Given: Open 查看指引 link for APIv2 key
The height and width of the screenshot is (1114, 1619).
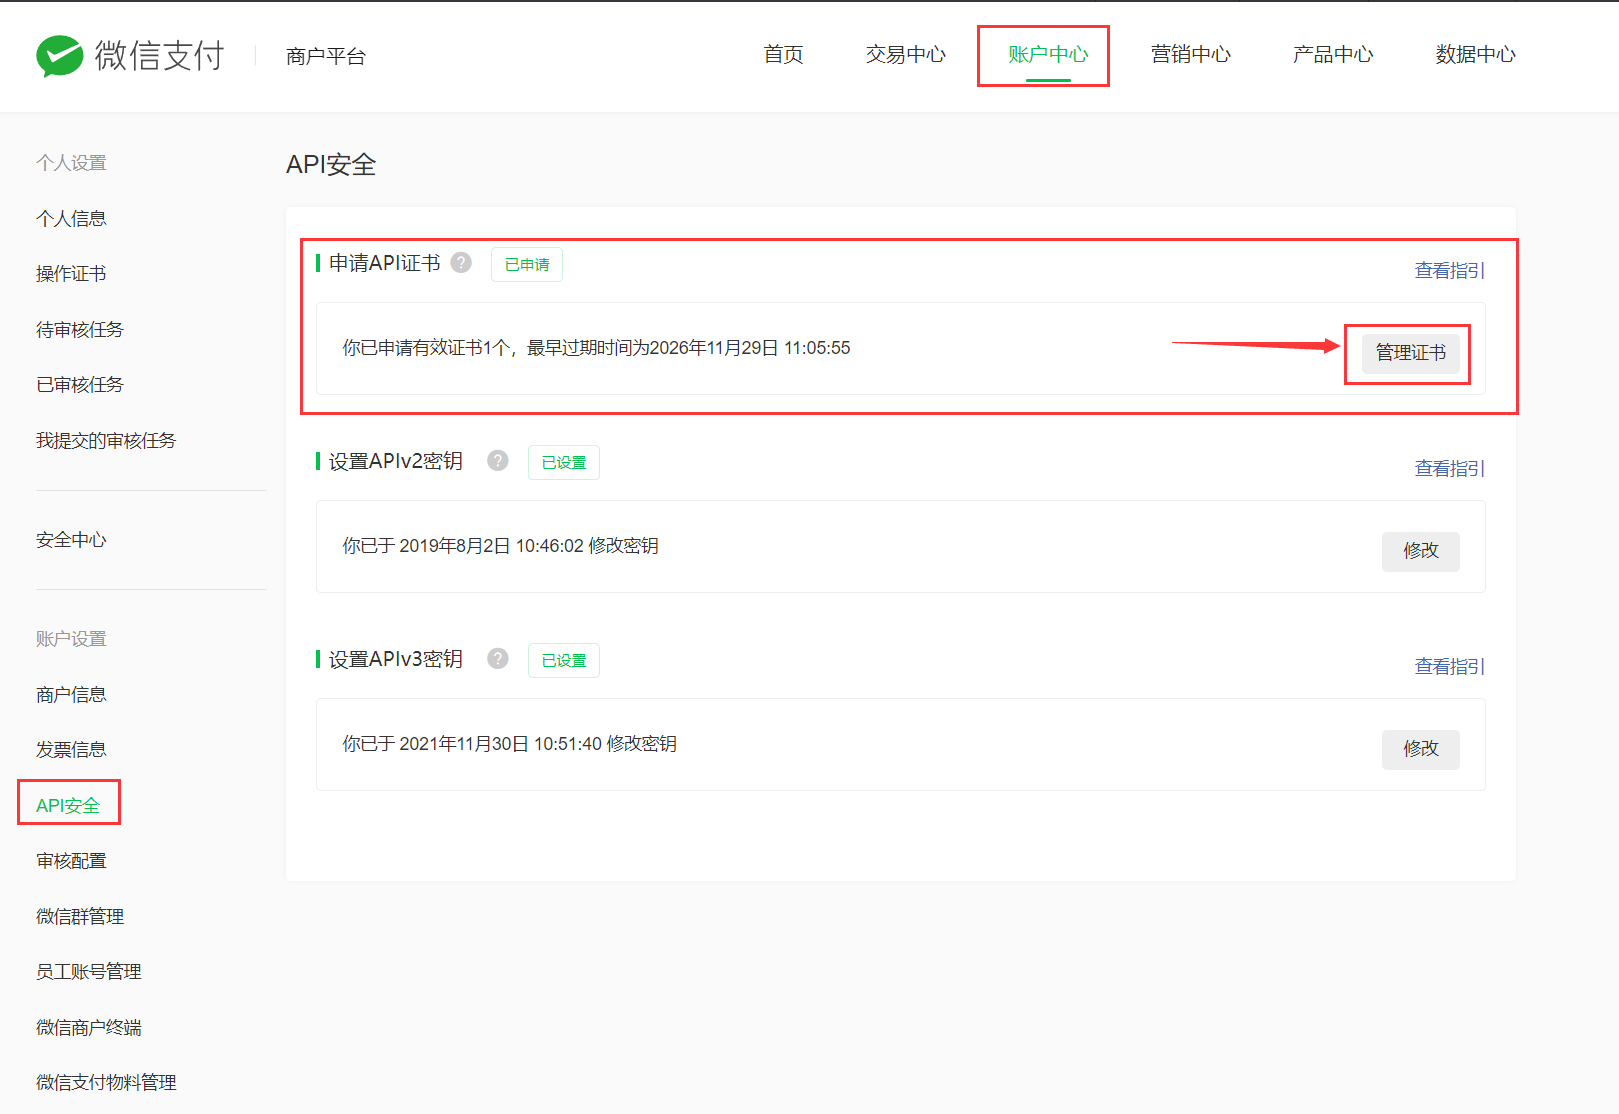Looking at the screenshot, I should pos(1450,469).
